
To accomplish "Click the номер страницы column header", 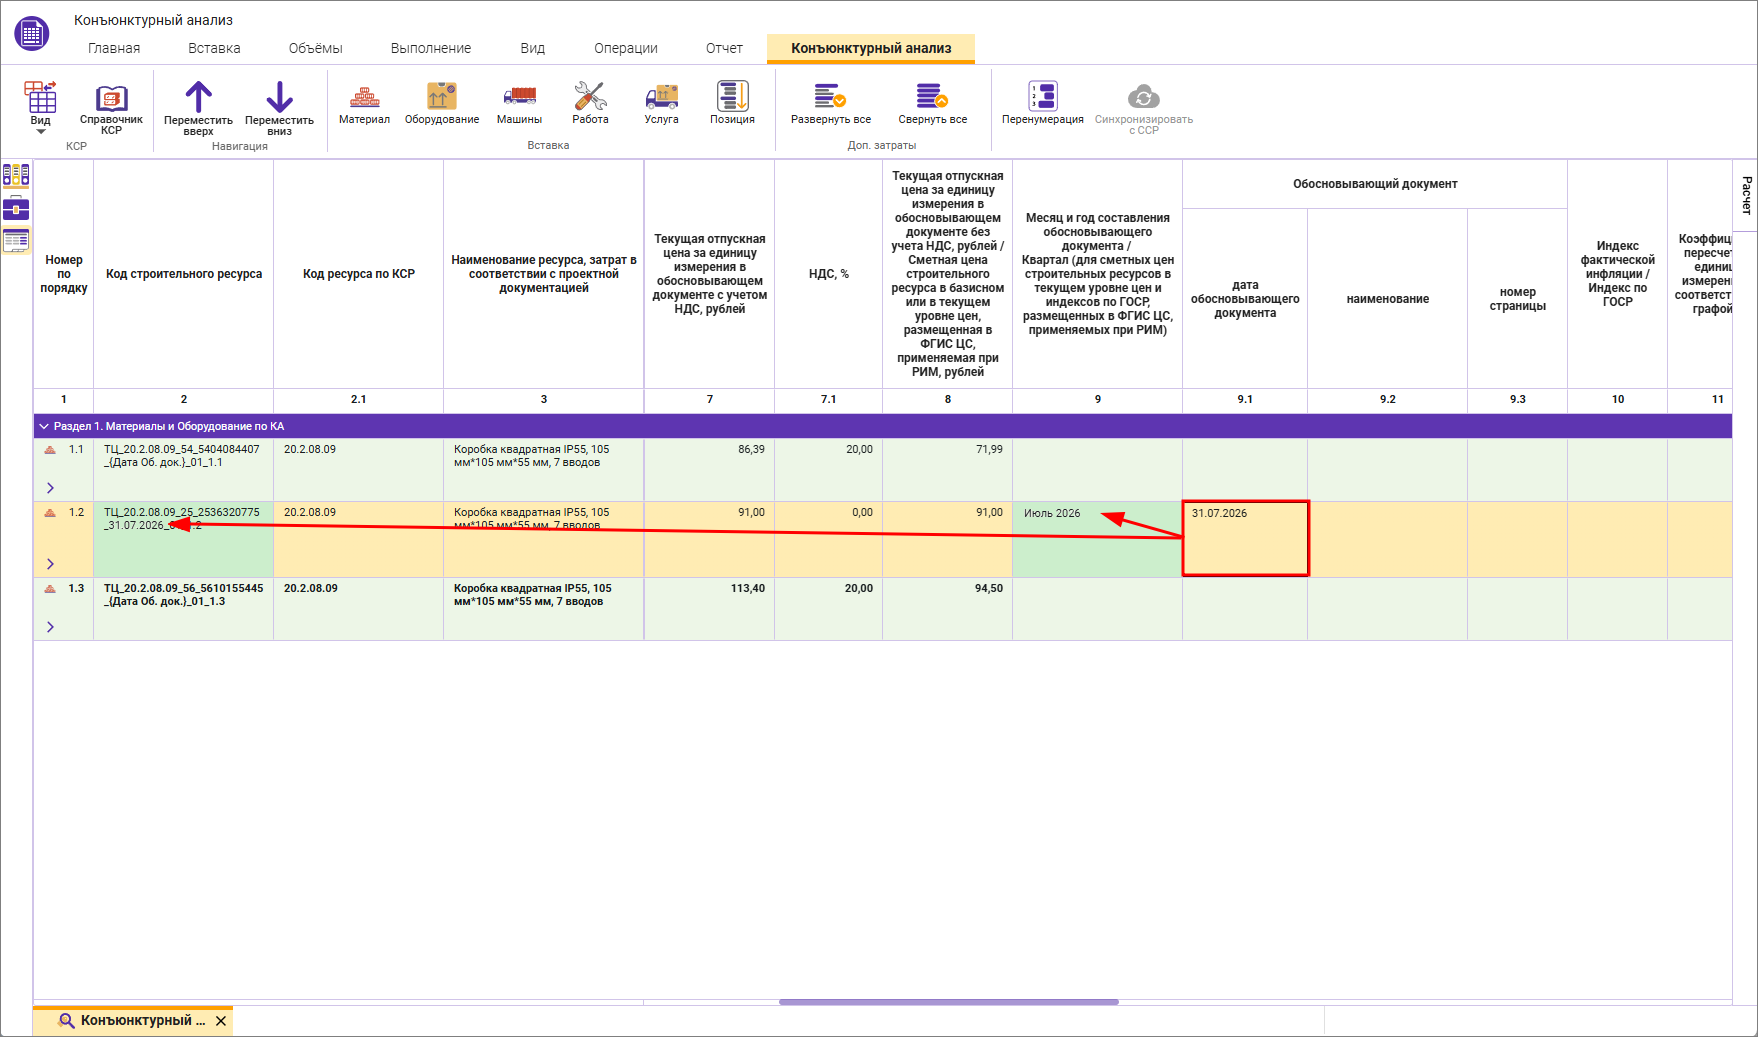I will point(1517,299).
